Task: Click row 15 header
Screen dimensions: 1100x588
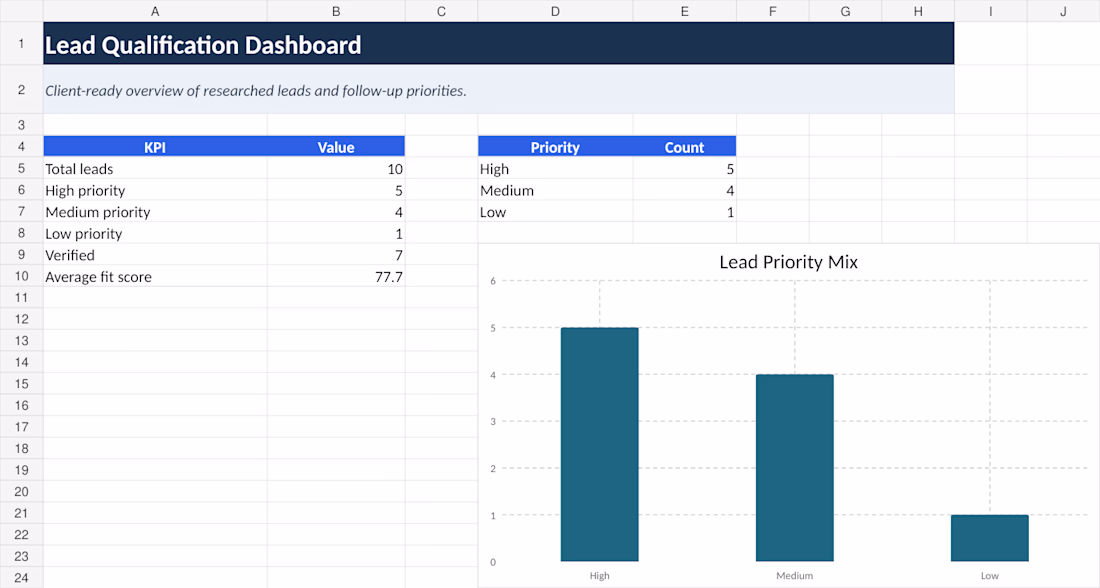Action: tap(21, 384)
